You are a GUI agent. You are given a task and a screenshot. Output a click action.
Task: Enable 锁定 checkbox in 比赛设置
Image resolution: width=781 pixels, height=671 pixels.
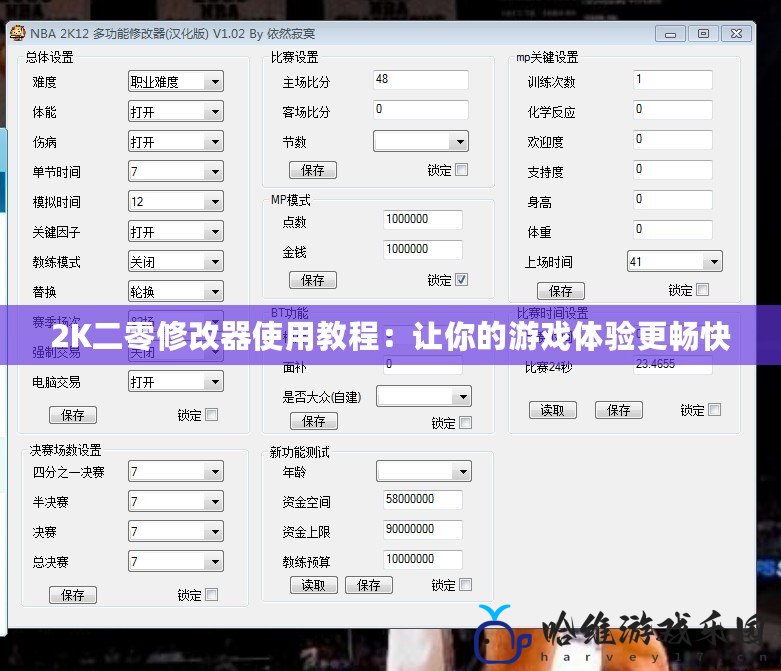pos(462,170)
